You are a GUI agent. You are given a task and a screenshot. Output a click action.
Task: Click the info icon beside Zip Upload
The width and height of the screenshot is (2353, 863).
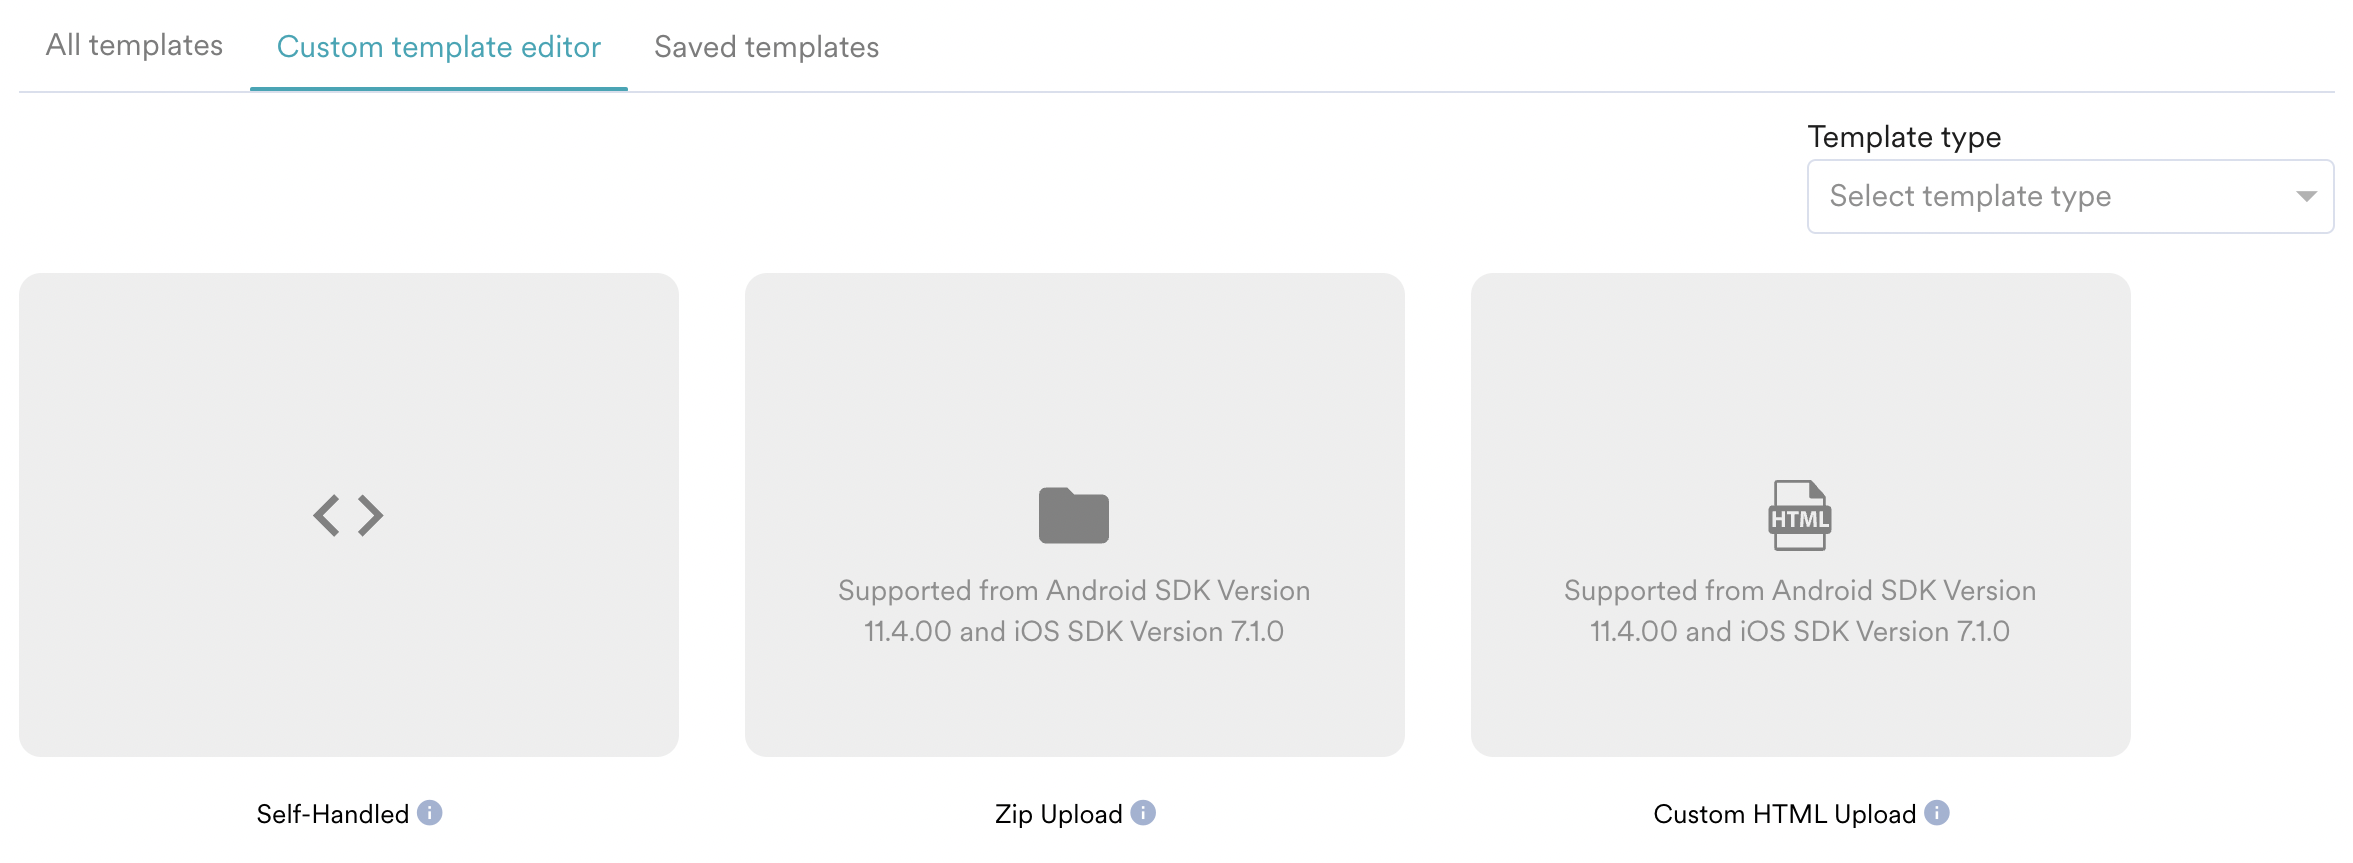coord(1143,814)
